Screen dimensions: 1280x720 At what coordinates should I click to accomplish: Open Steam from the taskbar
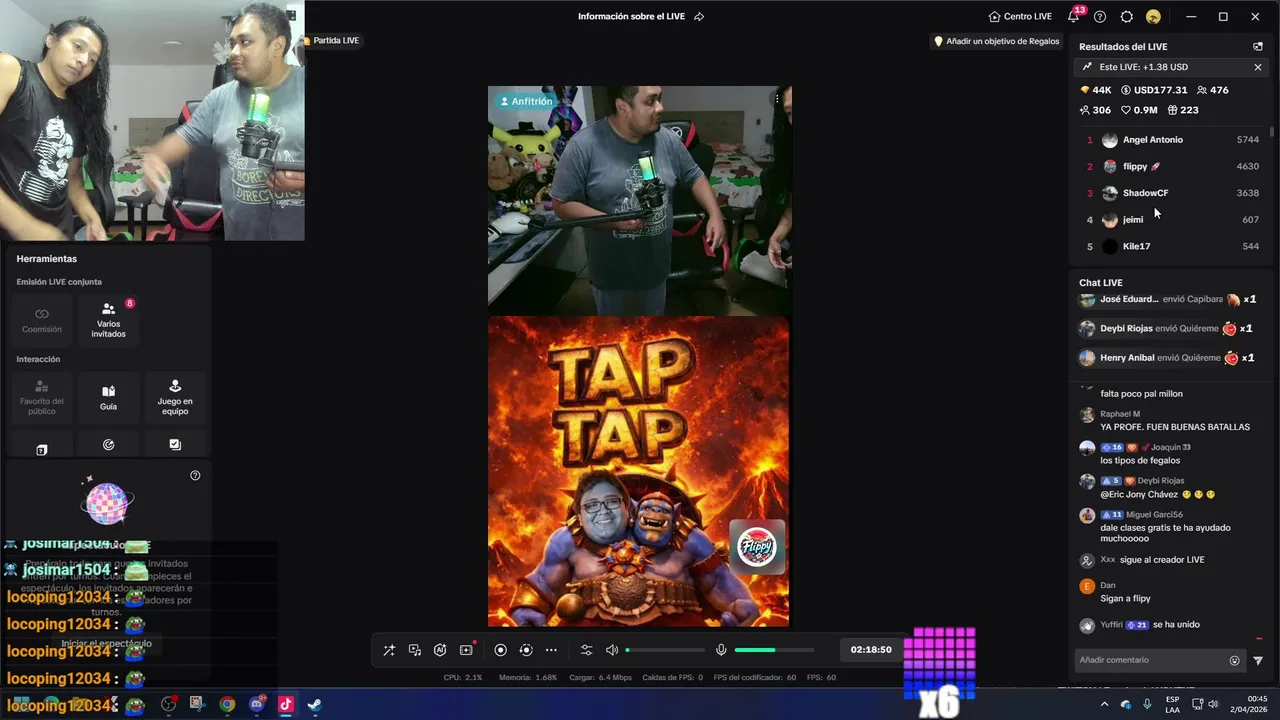pyautogui.click(x=314, y=704)
